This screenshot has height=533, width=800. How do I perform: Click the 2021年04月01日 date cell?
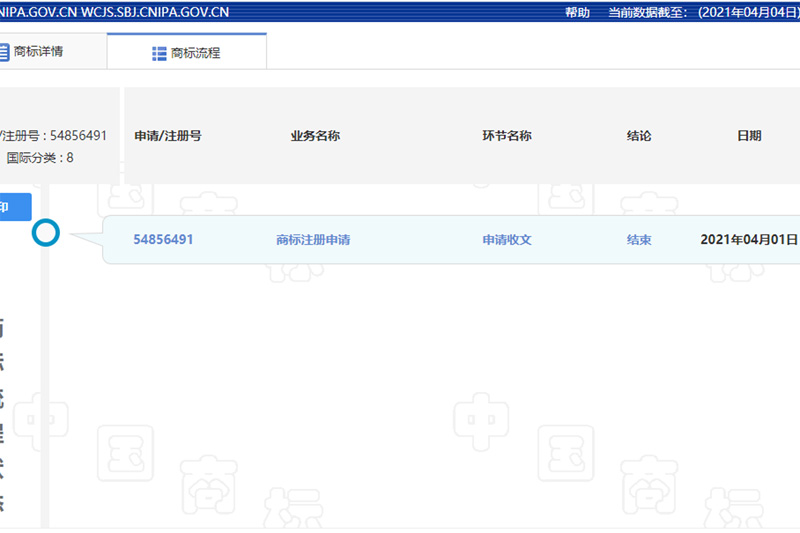coord(749,240)
